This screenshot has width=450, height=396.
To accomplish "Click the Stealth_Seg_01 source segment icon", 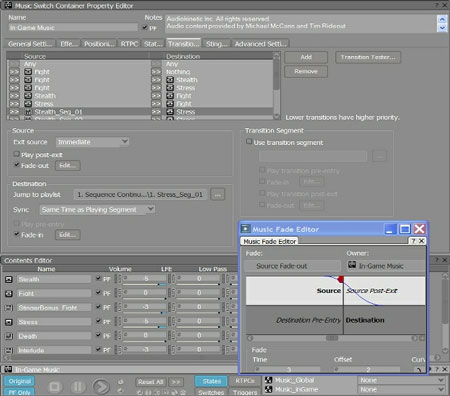I will 28,112.
